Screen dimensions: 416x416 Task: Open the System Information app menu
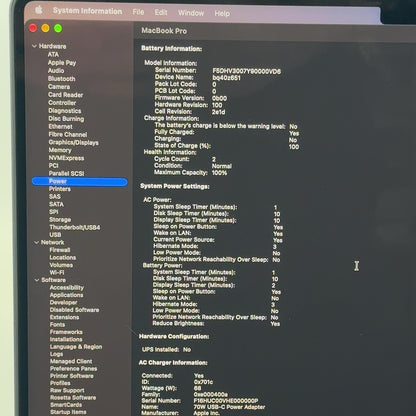click(x=87, y=11)
